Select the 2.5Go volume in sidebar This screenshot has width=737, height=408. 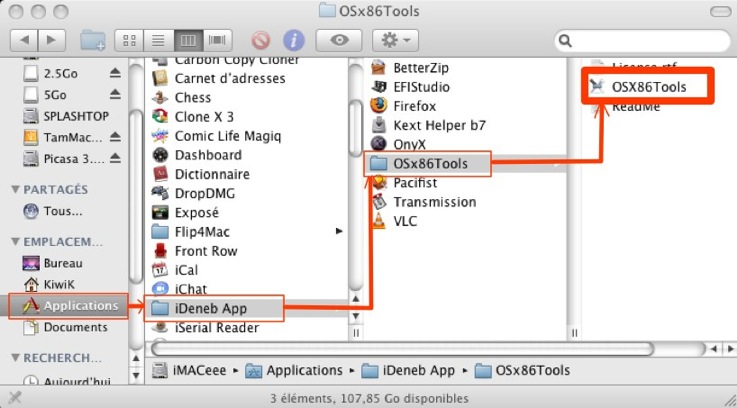point(50,73)
